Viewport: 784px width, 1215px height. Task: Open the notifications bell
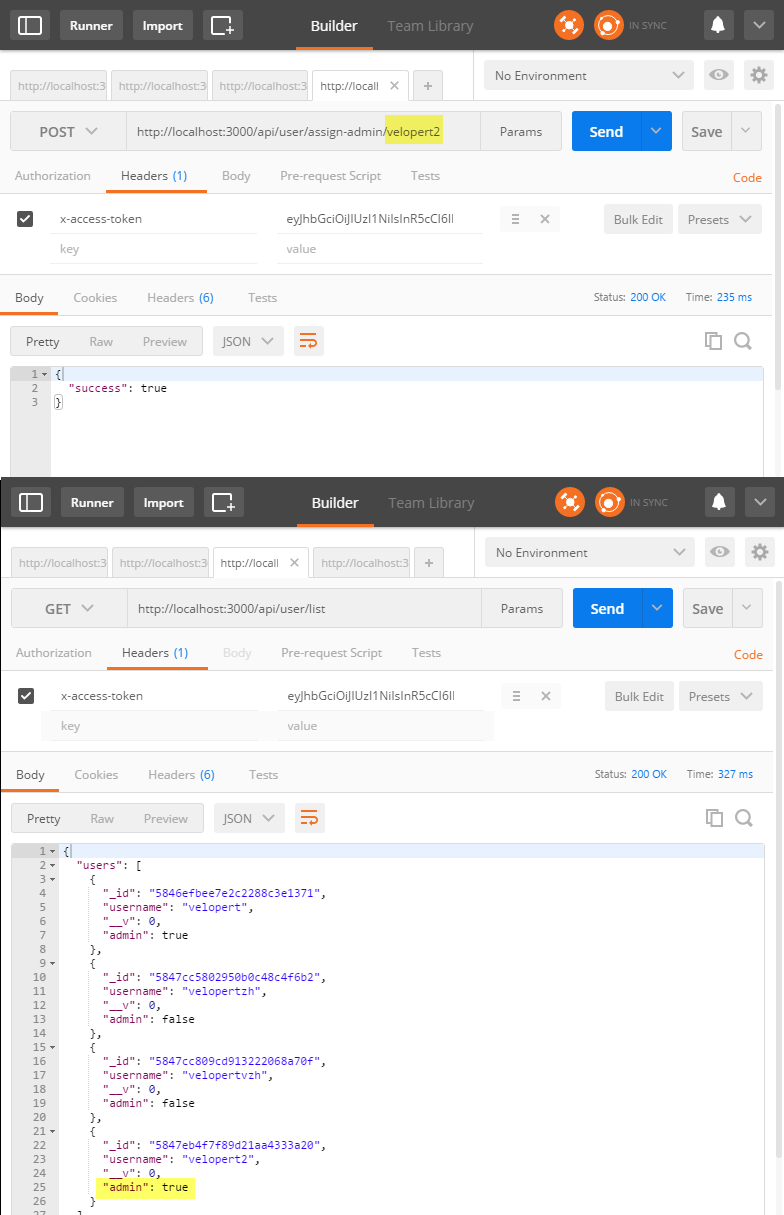[x=718, y=25]
